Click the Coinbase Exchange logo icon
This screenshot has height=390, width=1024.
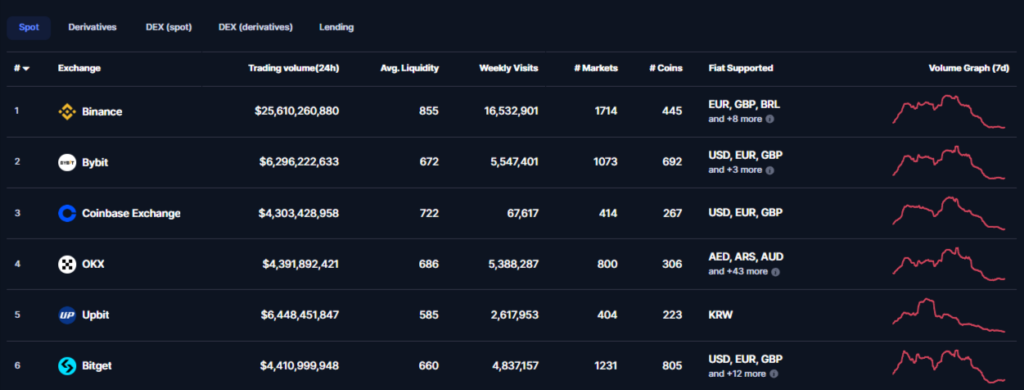pyautogui.click(x=67, y=214)
